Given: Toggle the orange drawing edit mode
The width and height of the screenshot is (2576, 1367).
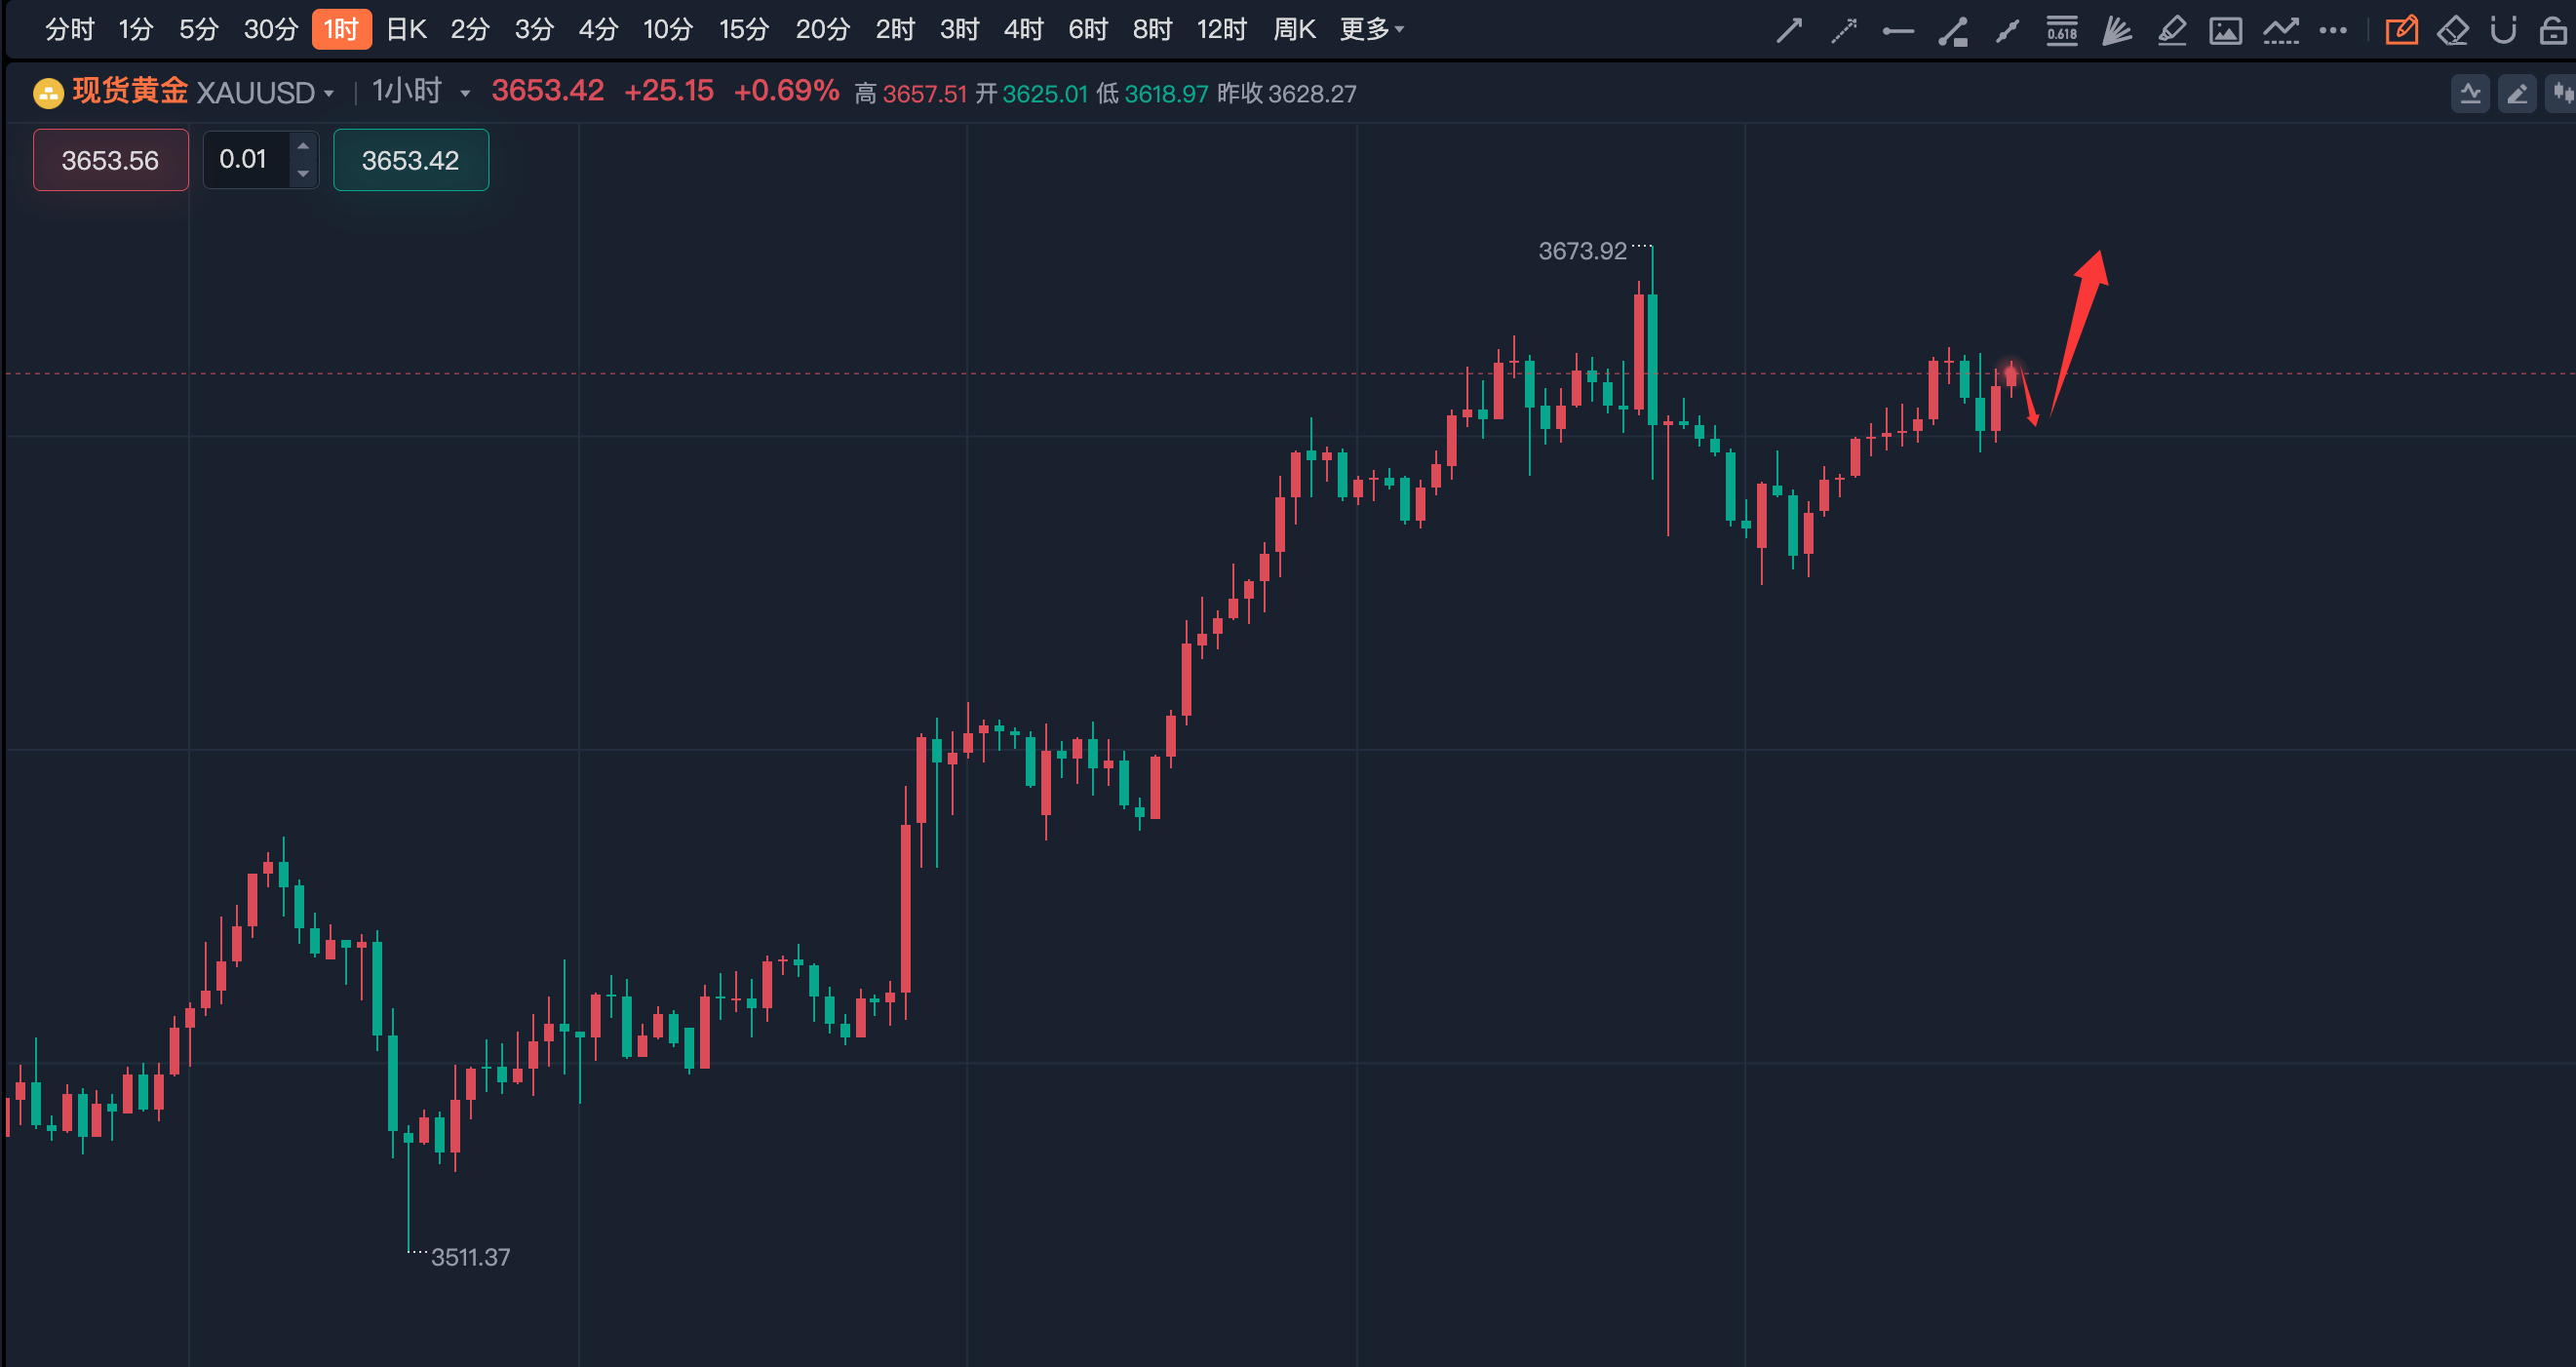Looking at the screenshot, I should click(x=2401, y=31).
